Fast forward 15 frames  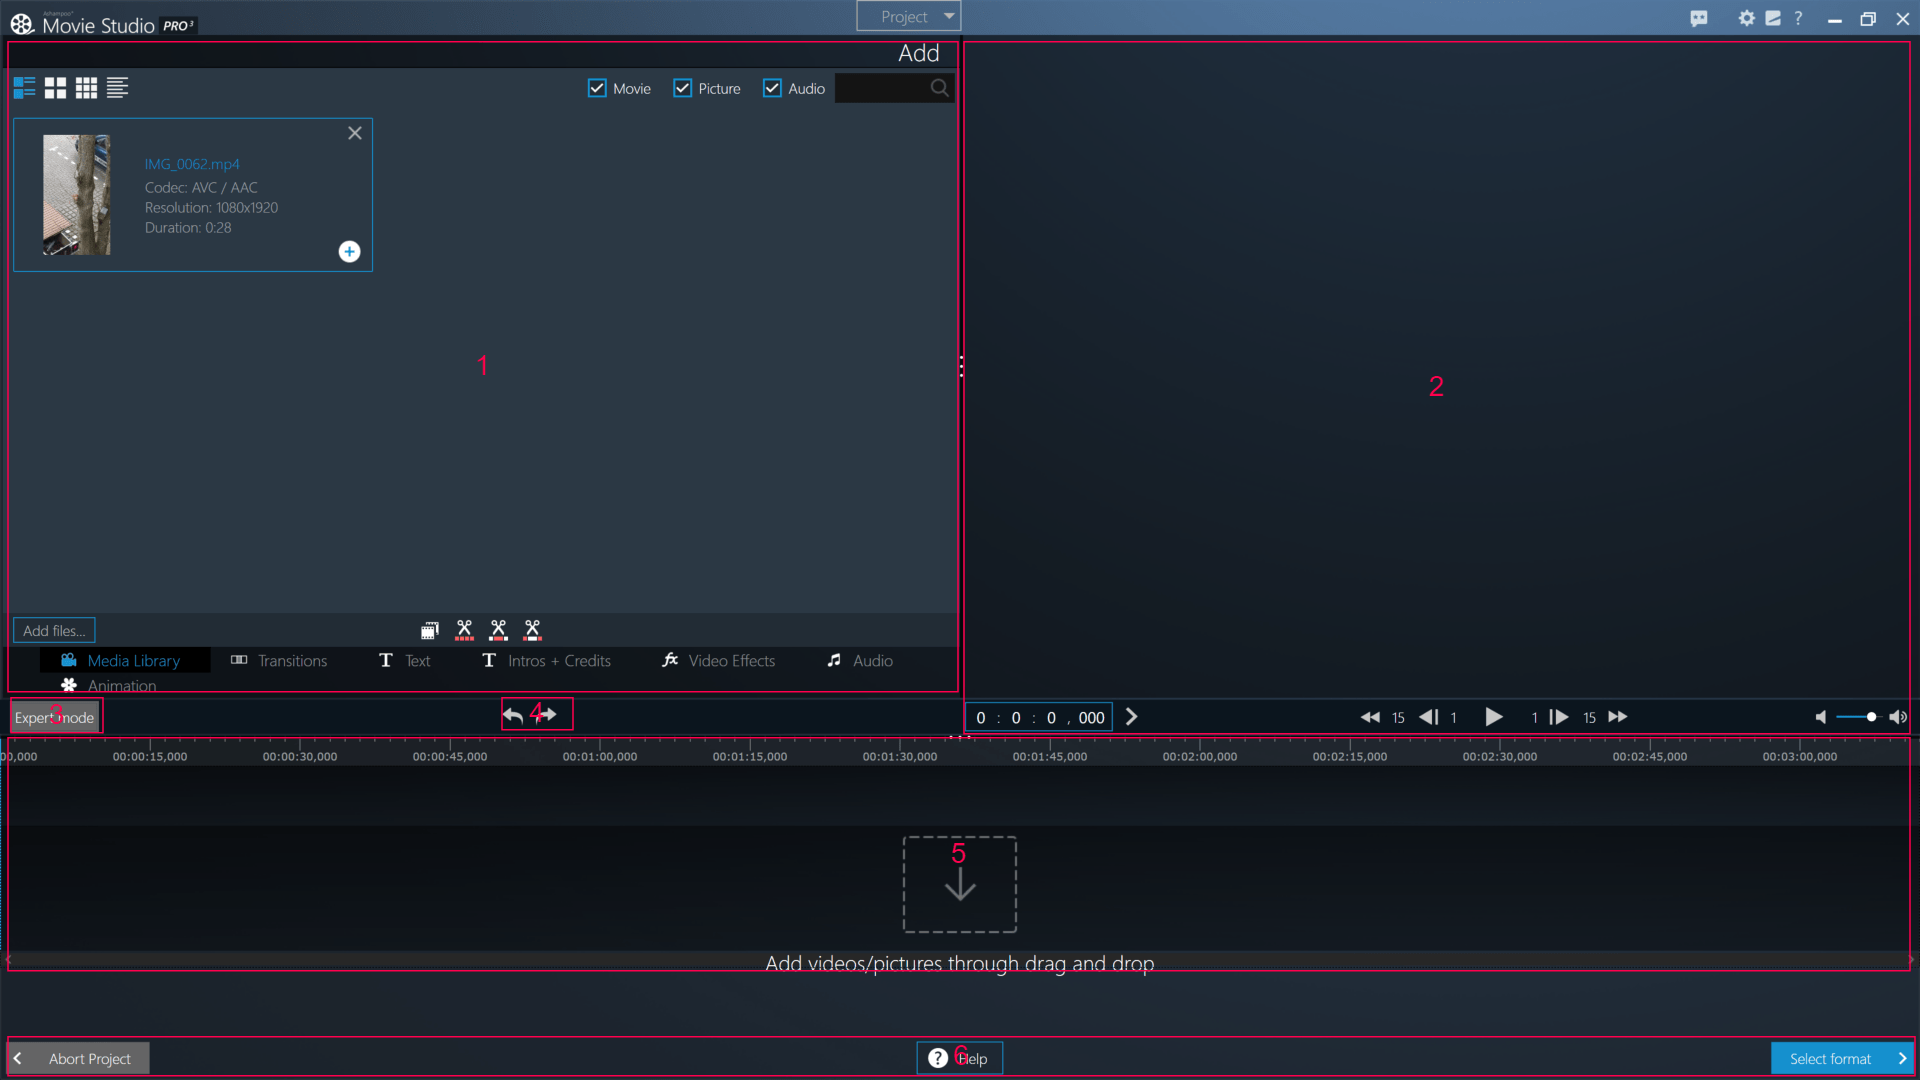[1618, 717]
